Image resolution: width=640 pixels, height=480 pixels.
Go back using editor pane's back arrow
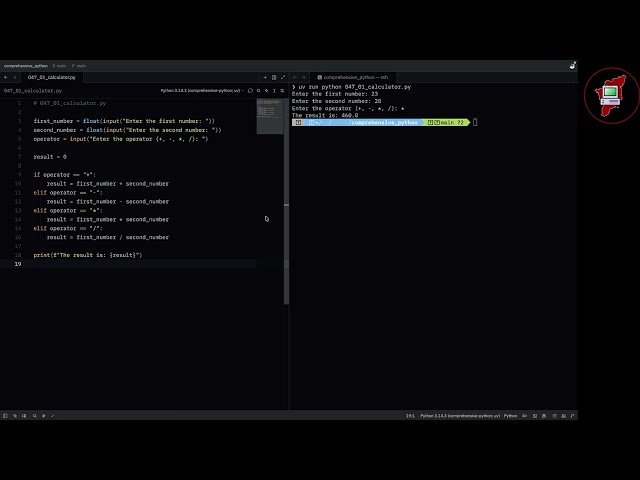[x=6, y=77]
